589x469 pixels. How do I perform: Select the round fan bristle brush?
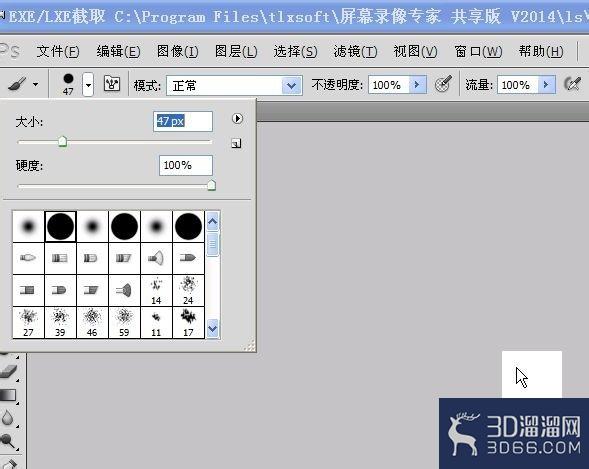(x=156, y=258)
